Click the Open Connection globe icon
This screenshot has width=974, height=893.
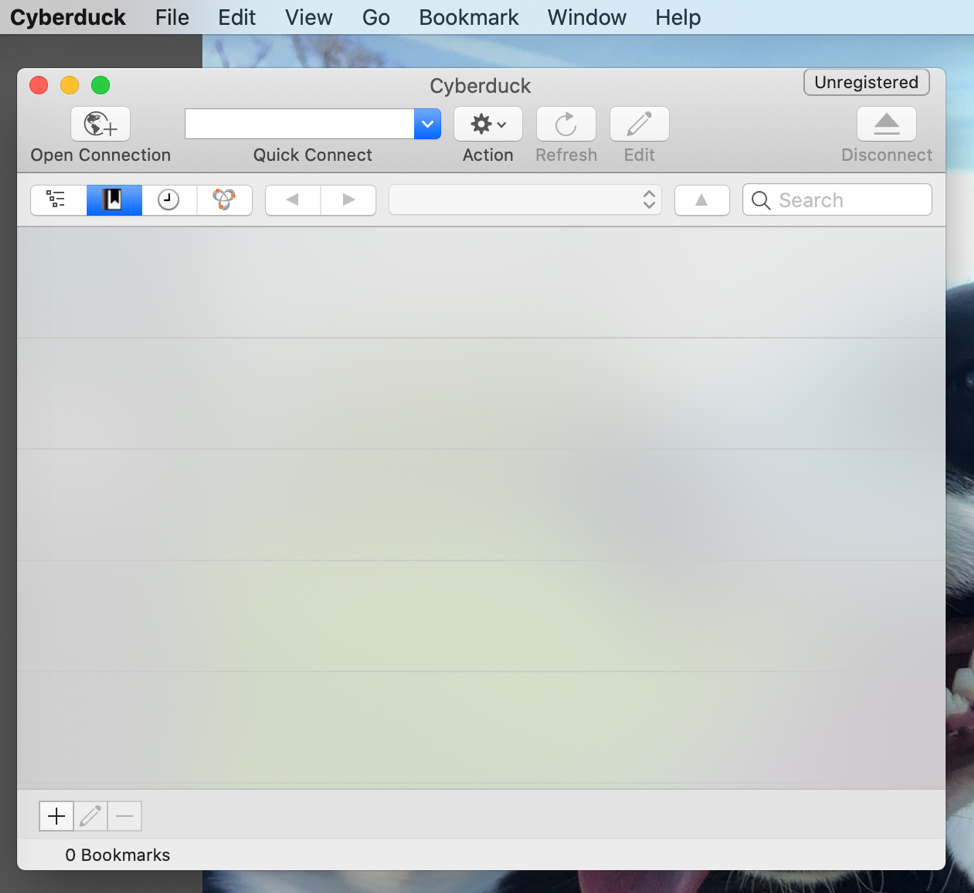tap(100, 124)
